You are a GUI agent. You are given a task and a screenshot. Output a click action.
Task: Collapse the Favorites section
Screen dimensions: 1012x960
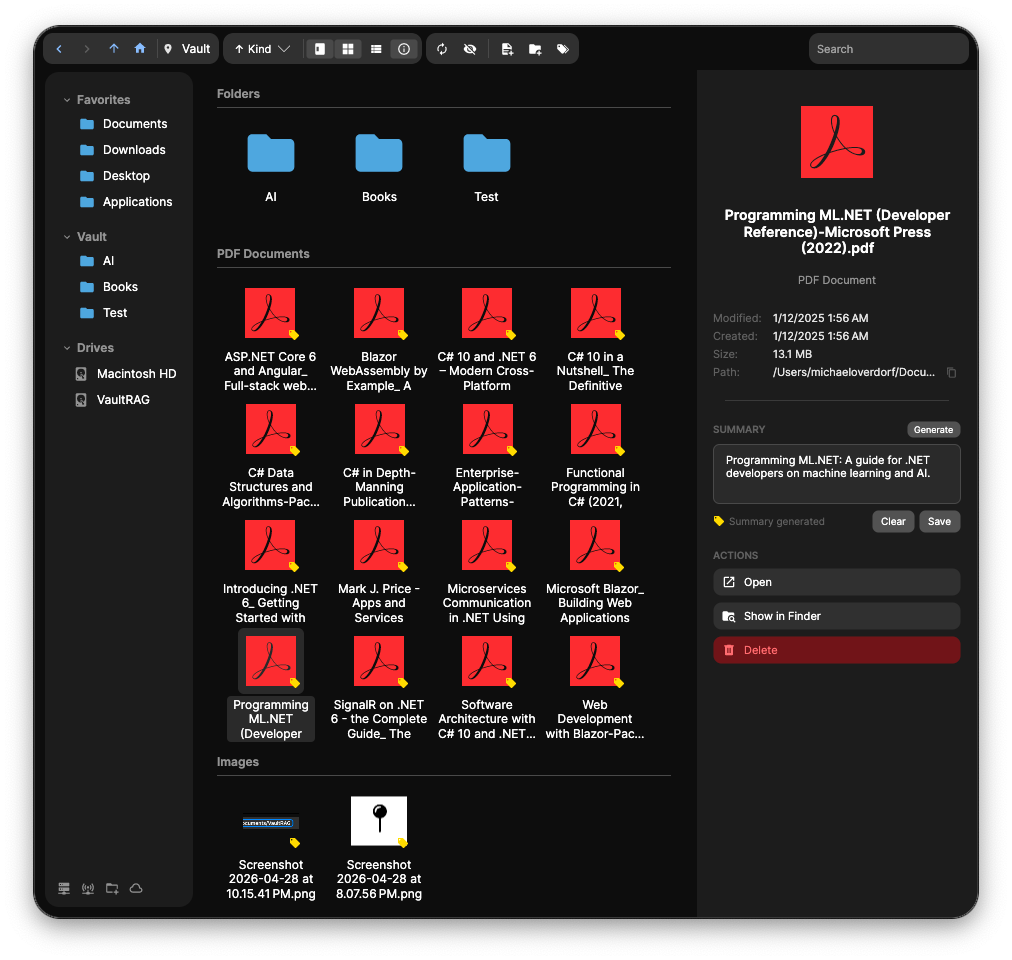67,100
